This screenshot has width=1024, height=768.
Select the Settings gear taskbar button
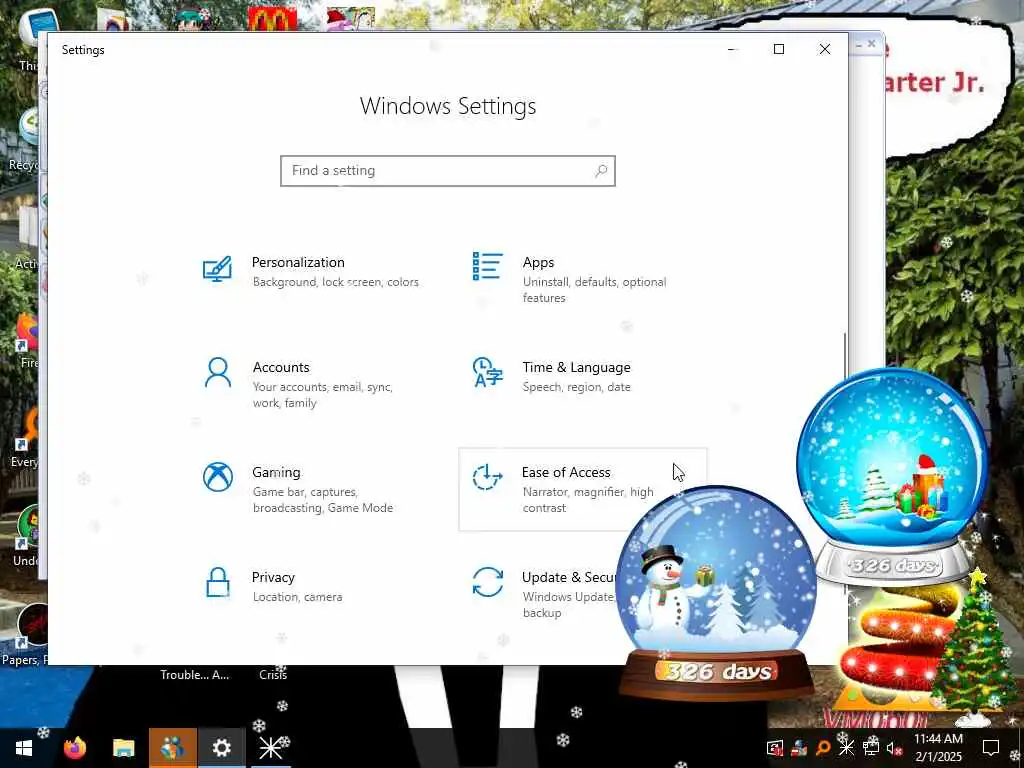coord(221,748)
